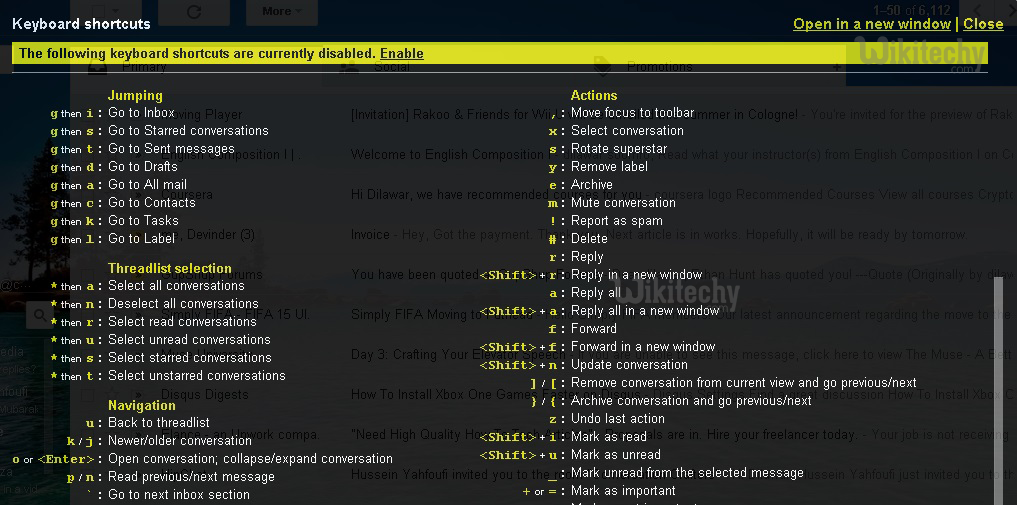Click the inbox icon on Primary tab
1017x505 pixels.
tap(97, 67)
